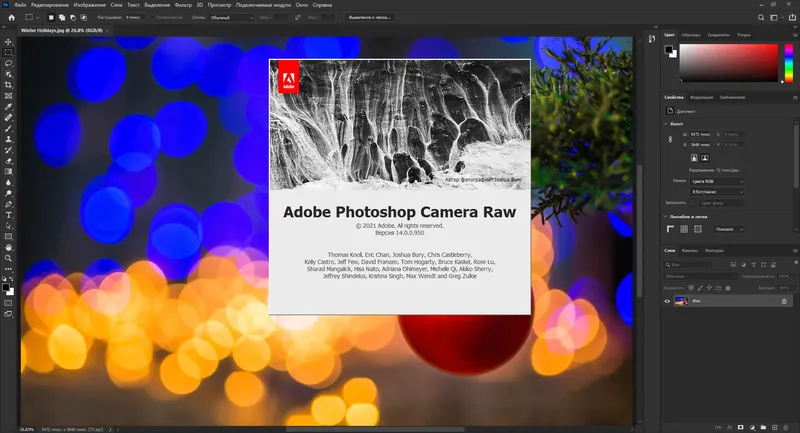800x433 pixels.
Task: Open the ruler units pixels dropdown
Action: click(728, 230)
